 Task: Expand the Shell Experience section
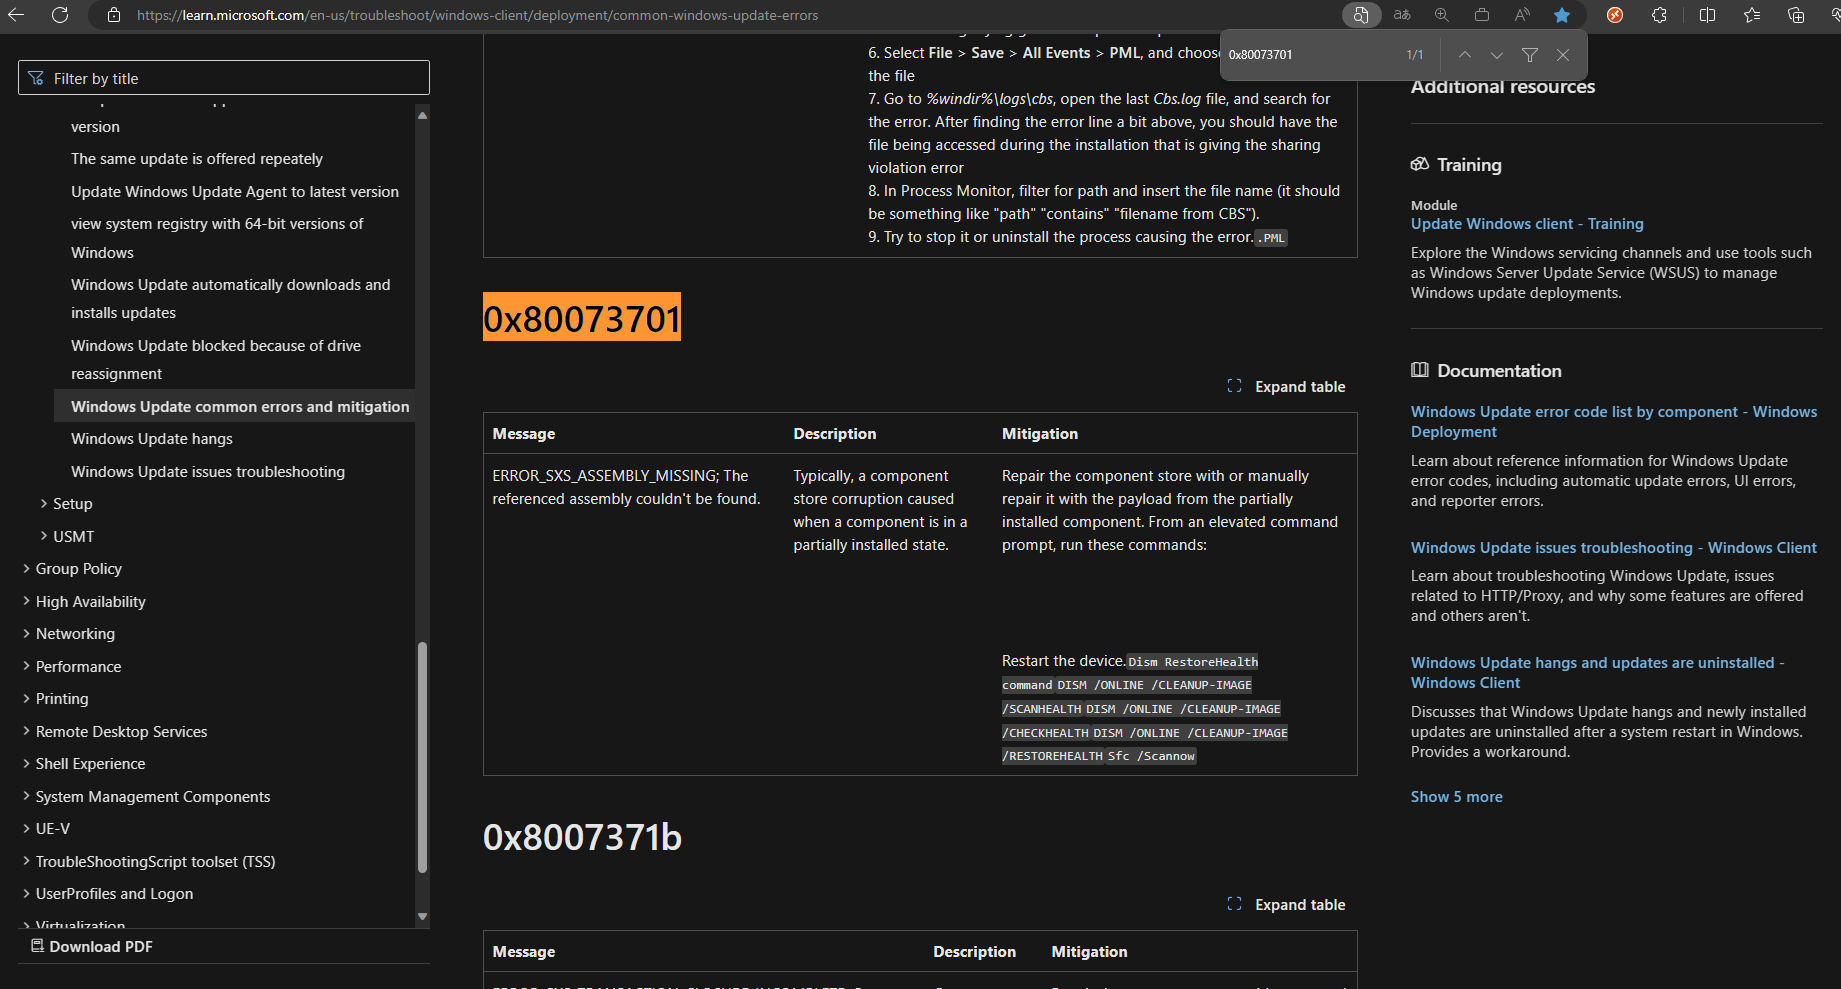pyautogui.click(x=84, y=764)
